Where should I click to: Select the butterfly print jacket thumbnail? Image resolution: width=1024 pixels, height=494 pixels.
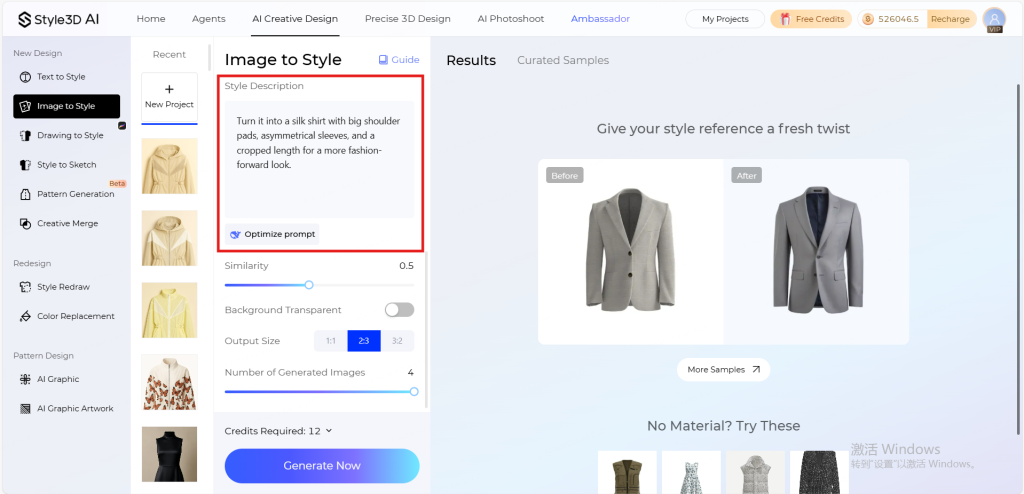(x=169, y=382)
